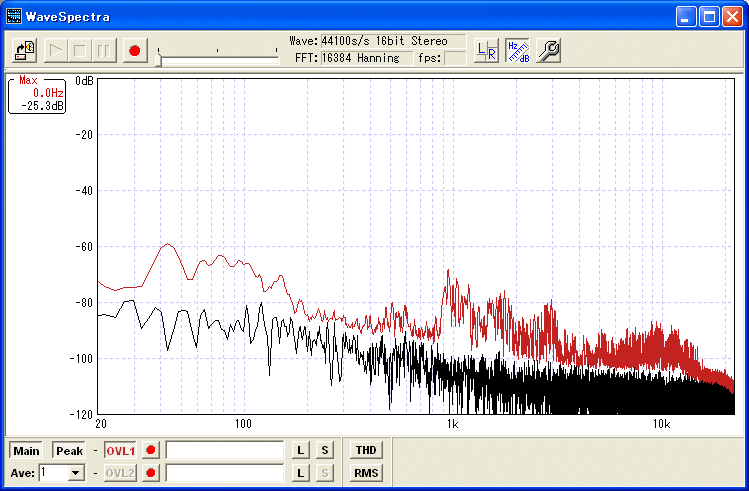Click the L load button for OVL1

300,451
